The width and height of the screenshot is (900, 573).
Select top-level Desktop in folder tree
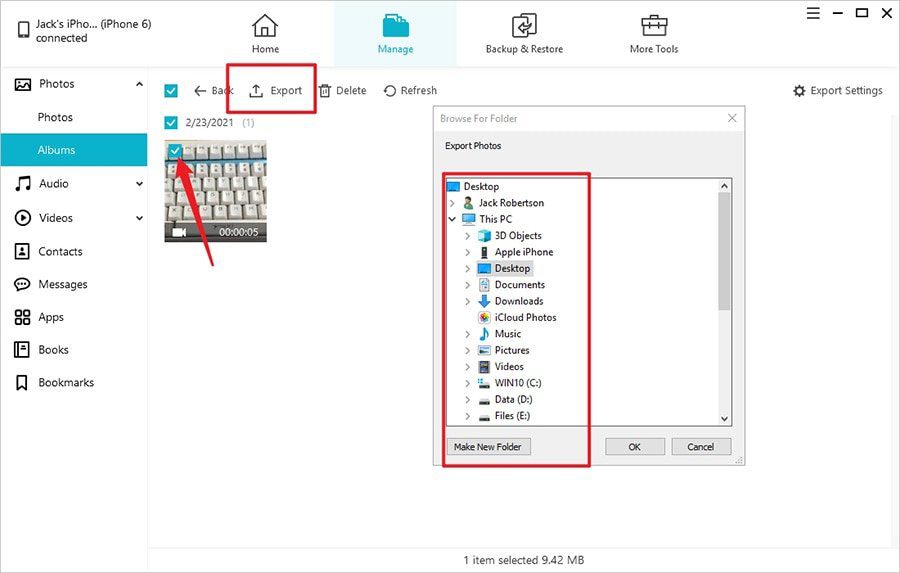point(481,187)
